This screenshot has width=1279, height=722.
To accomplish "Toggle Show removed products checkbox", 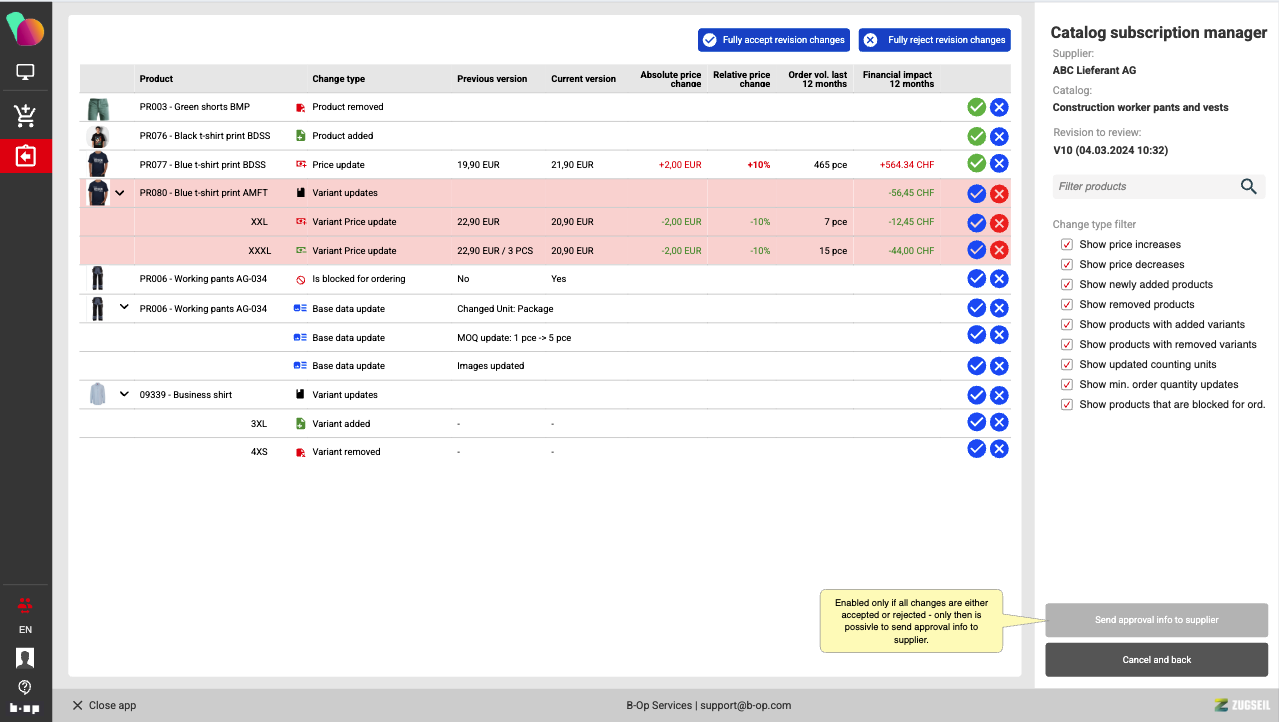I will [1067, 305].
